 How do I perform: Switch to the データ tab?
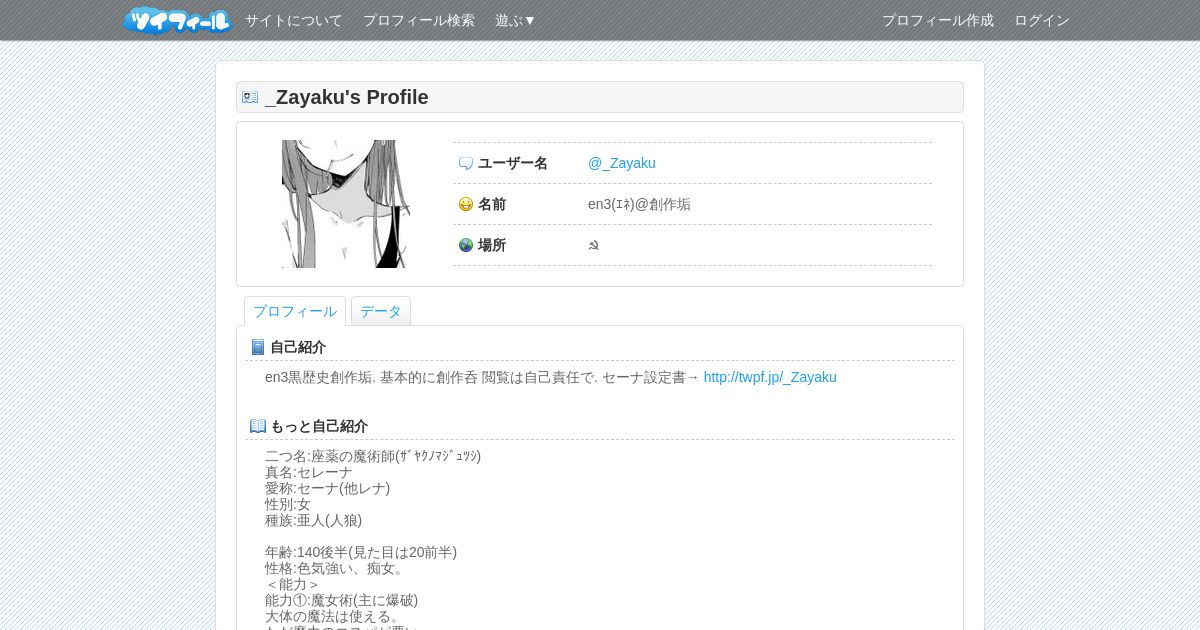click(x=381, y=311)
